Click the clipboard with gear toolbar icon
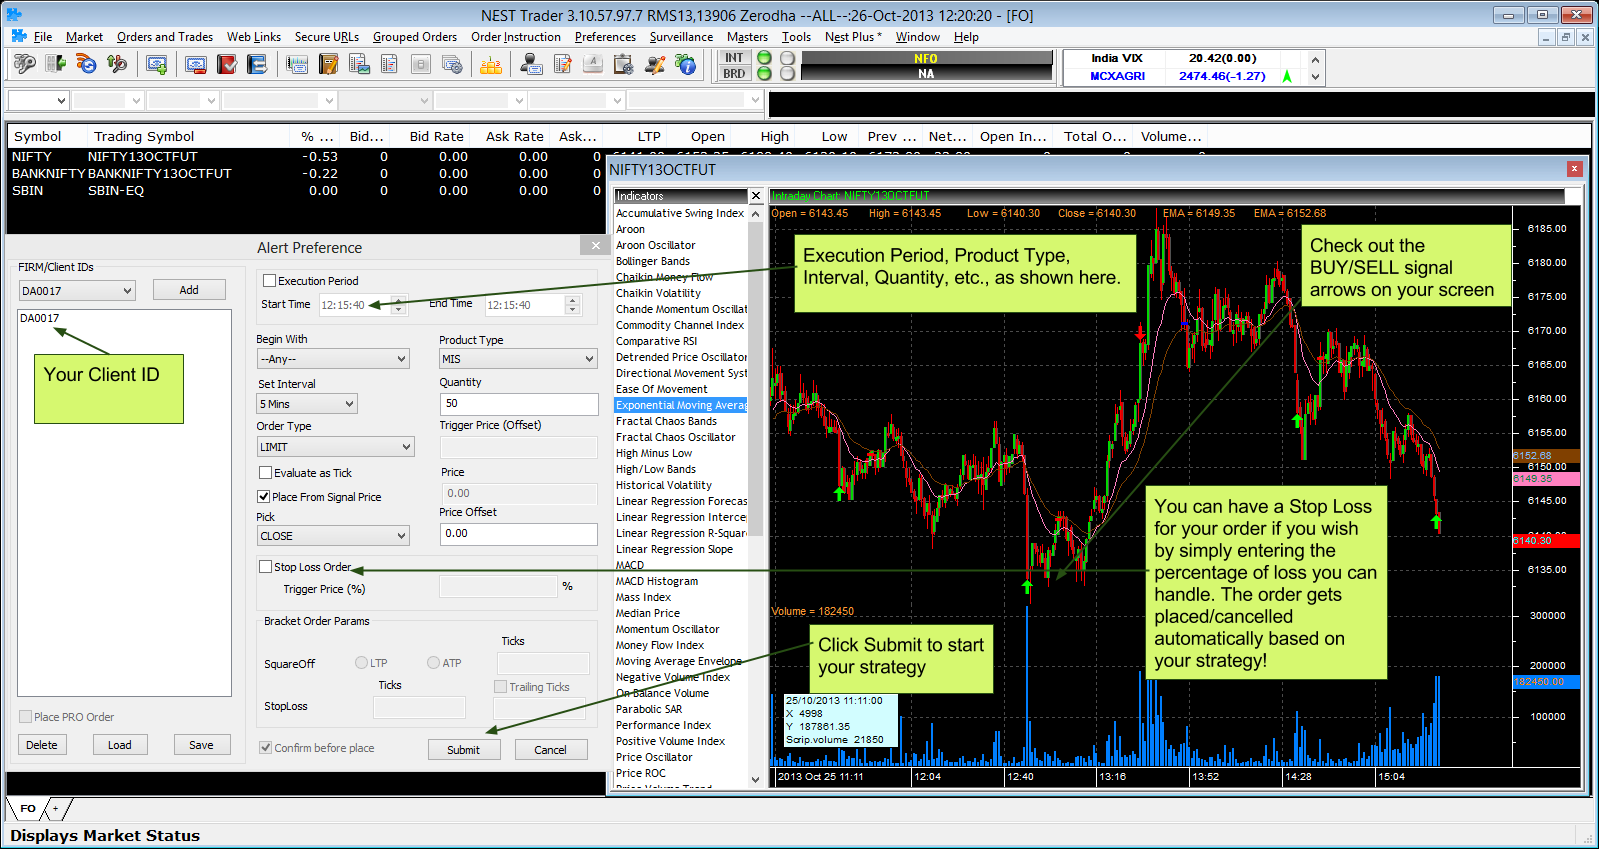 624,64
